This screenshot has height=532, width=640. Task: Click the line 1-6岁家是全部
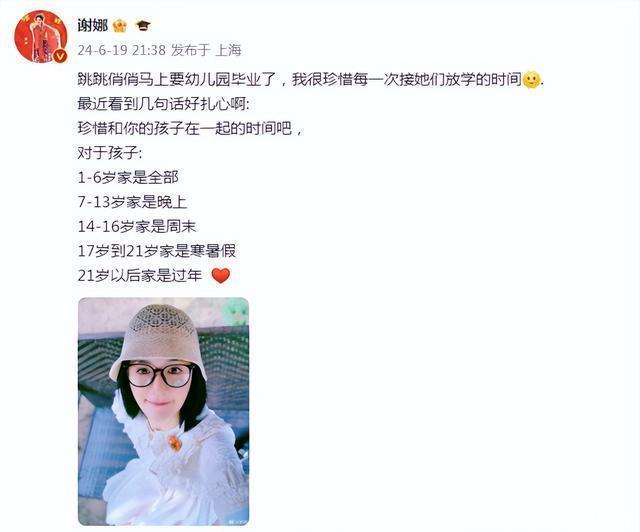click(128, 178)
